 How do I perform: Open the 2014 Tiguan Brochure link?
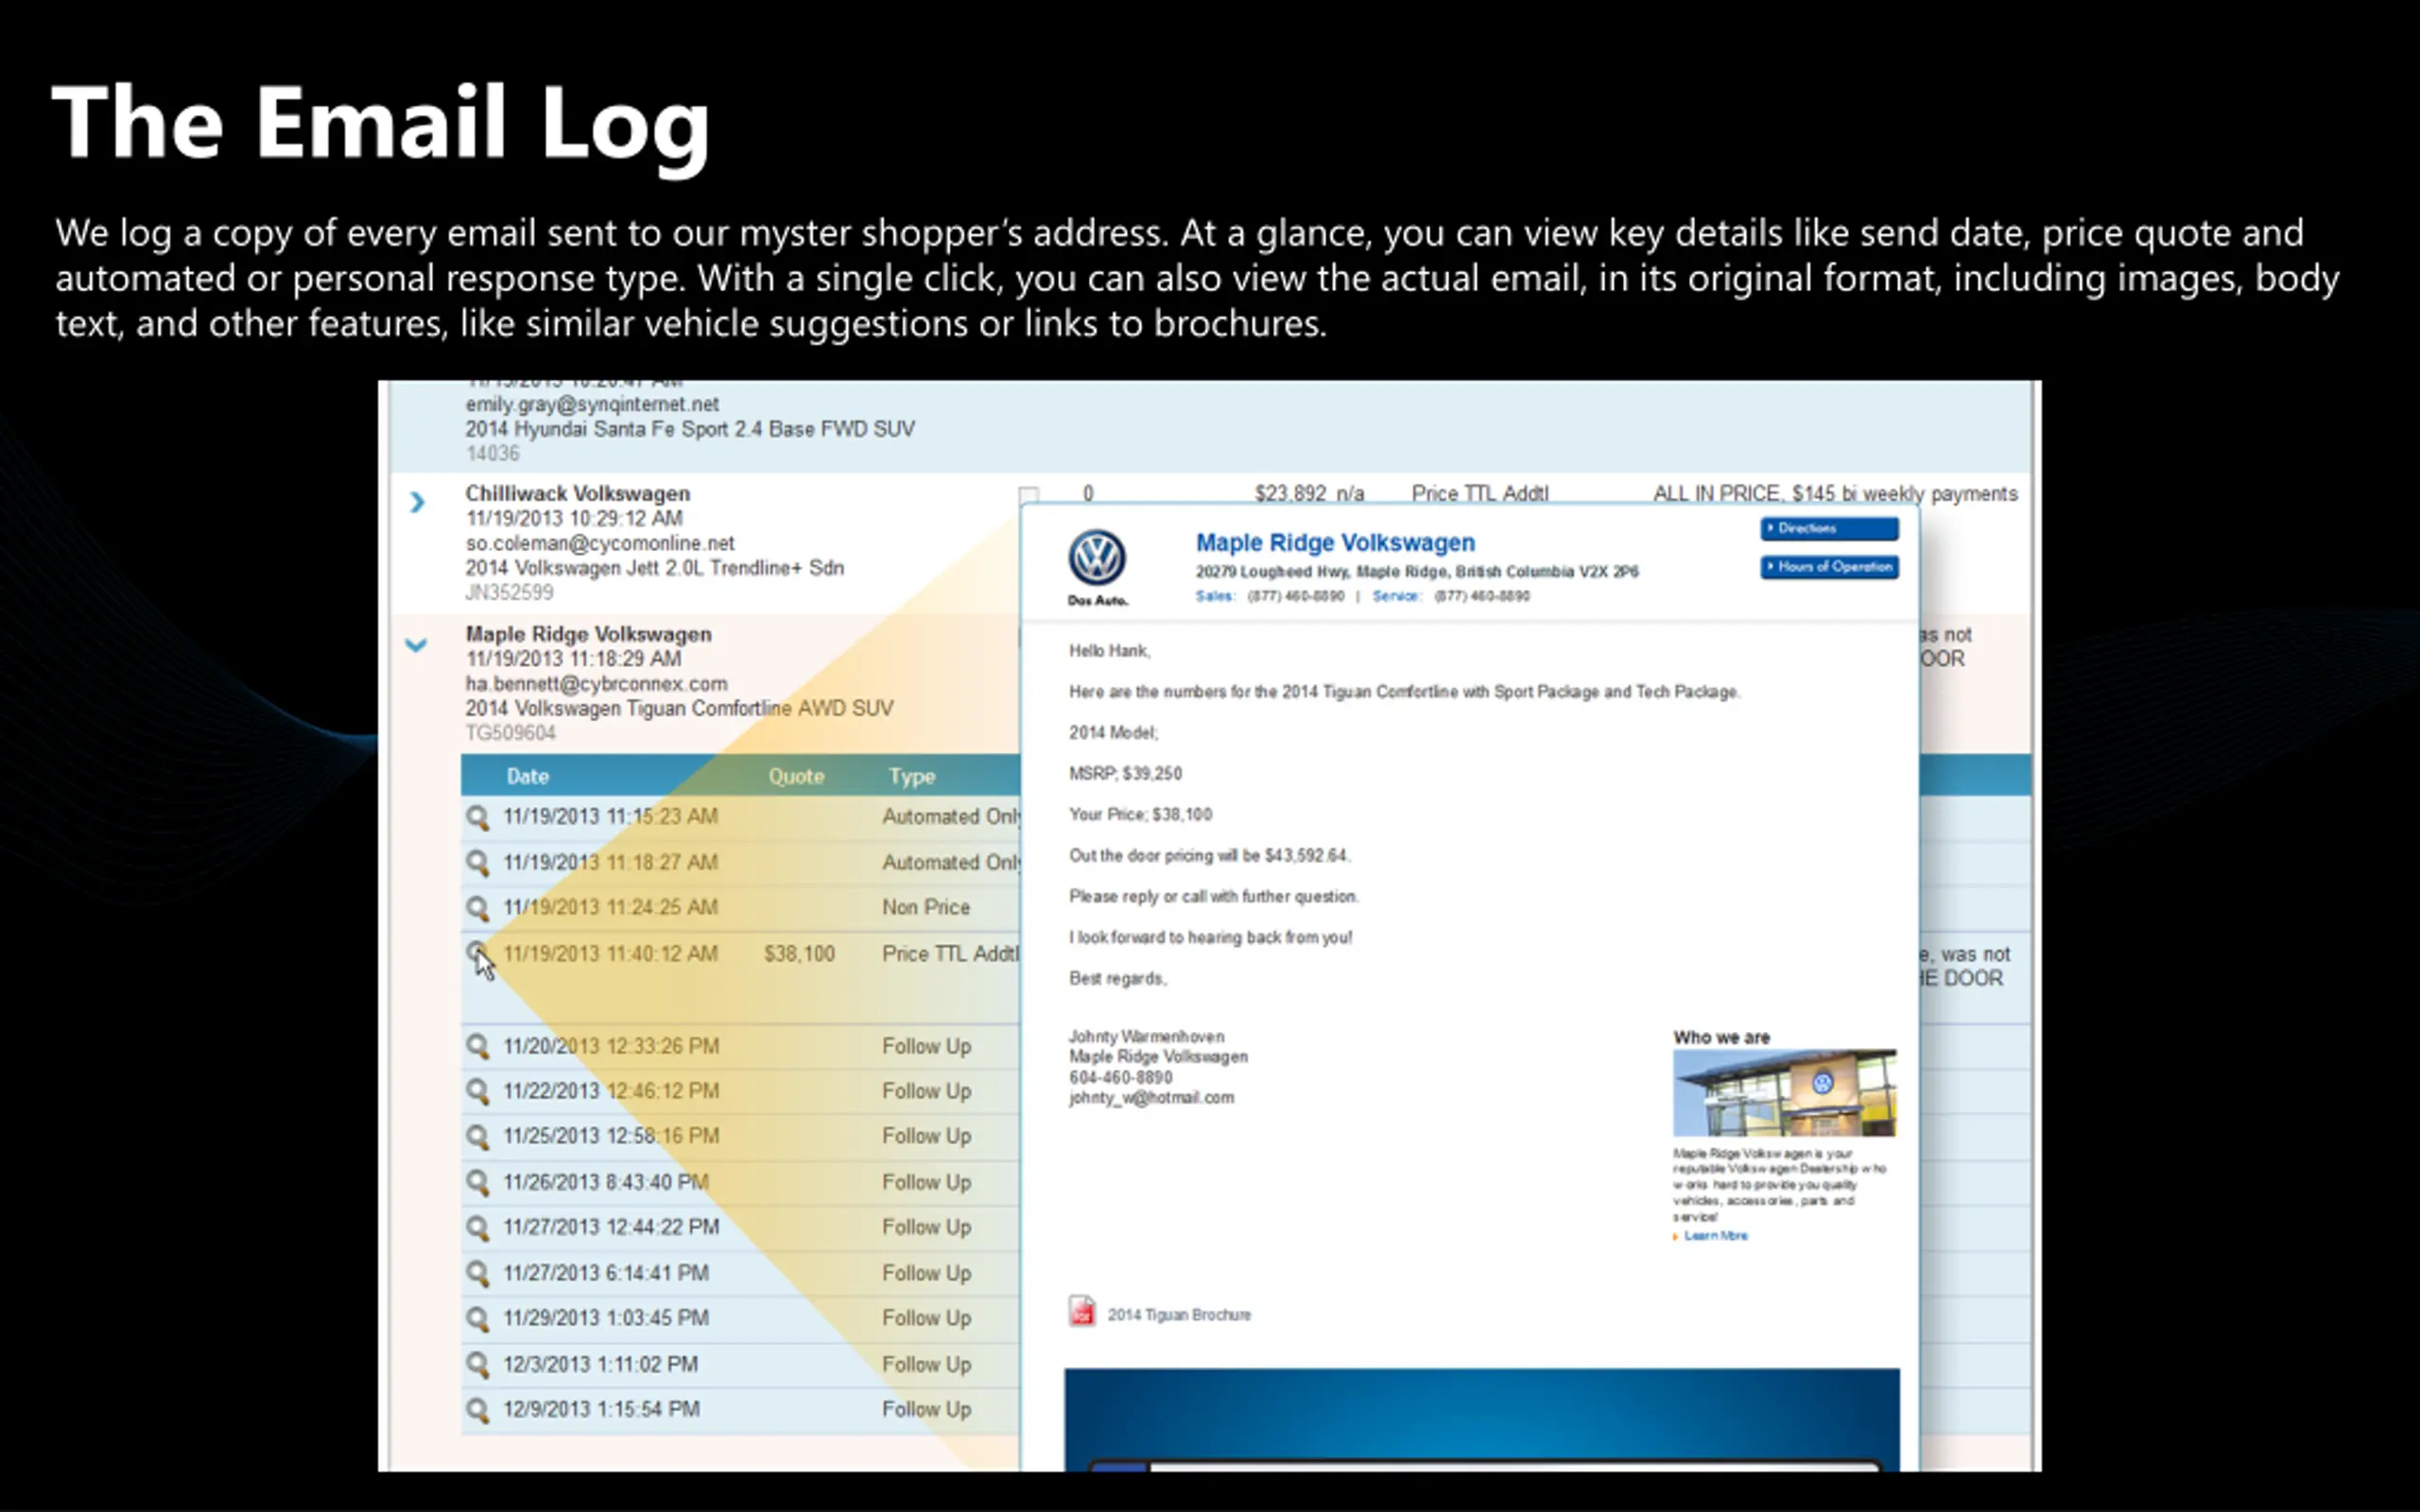coord(1179,1315)
